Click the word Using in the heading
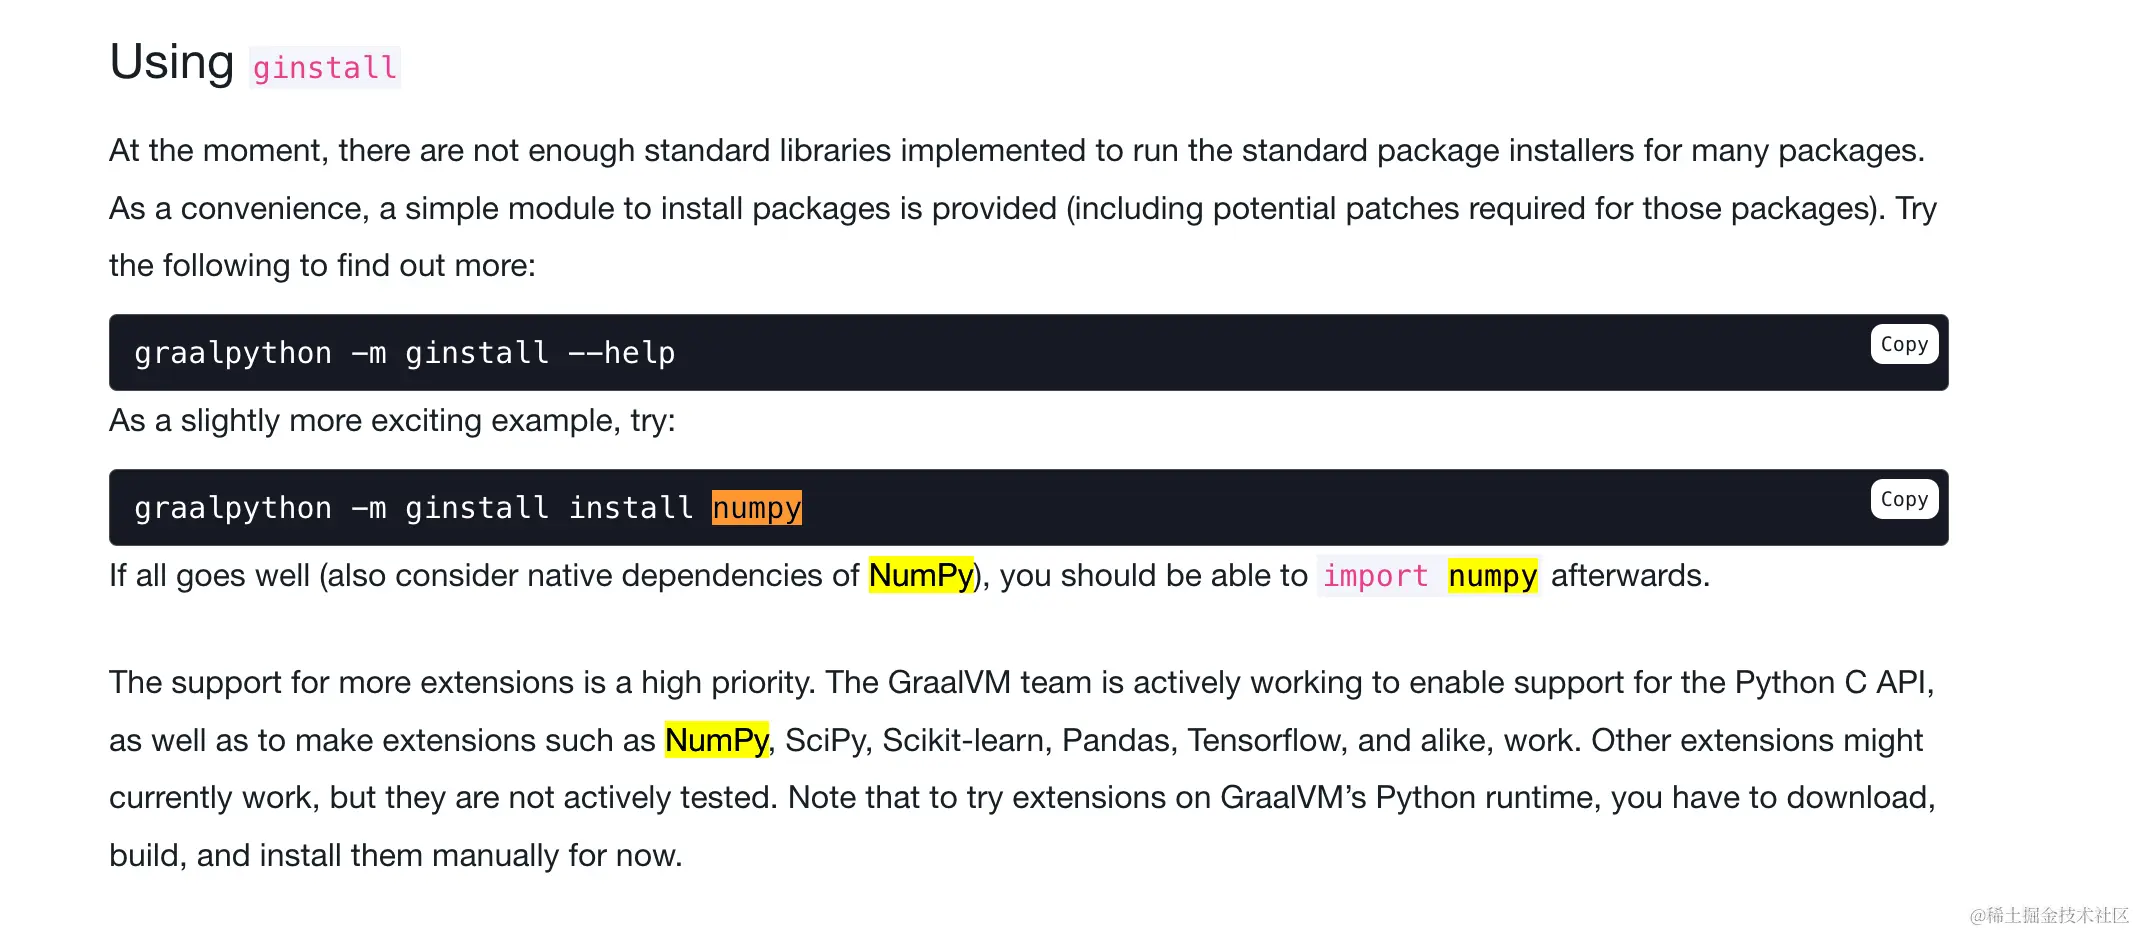2136x932 pixels. [171, 63]
